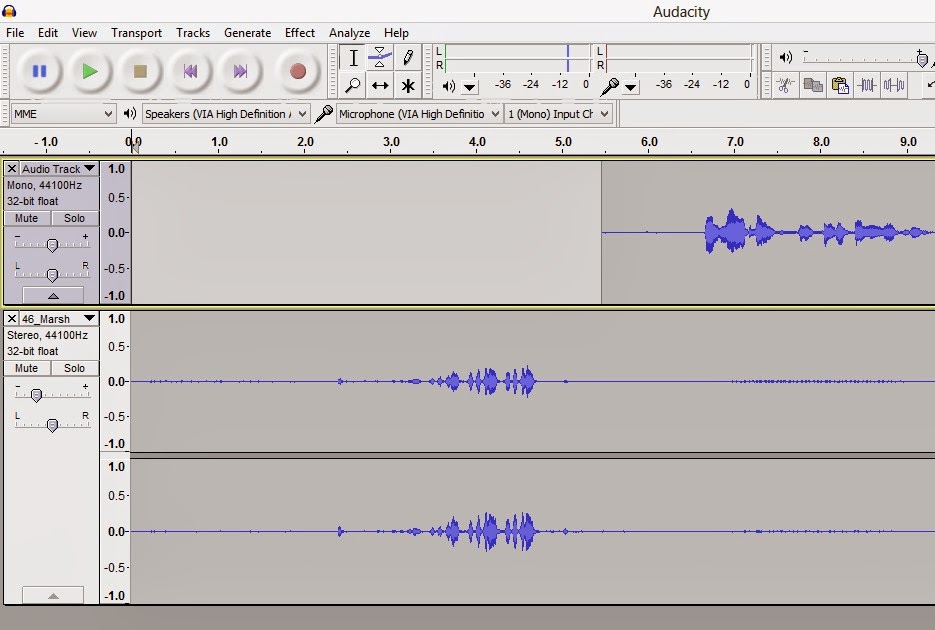Collapse the 46_Marsh track
Image resolution: width=935 pixels, height=630 pixels.
53,595
